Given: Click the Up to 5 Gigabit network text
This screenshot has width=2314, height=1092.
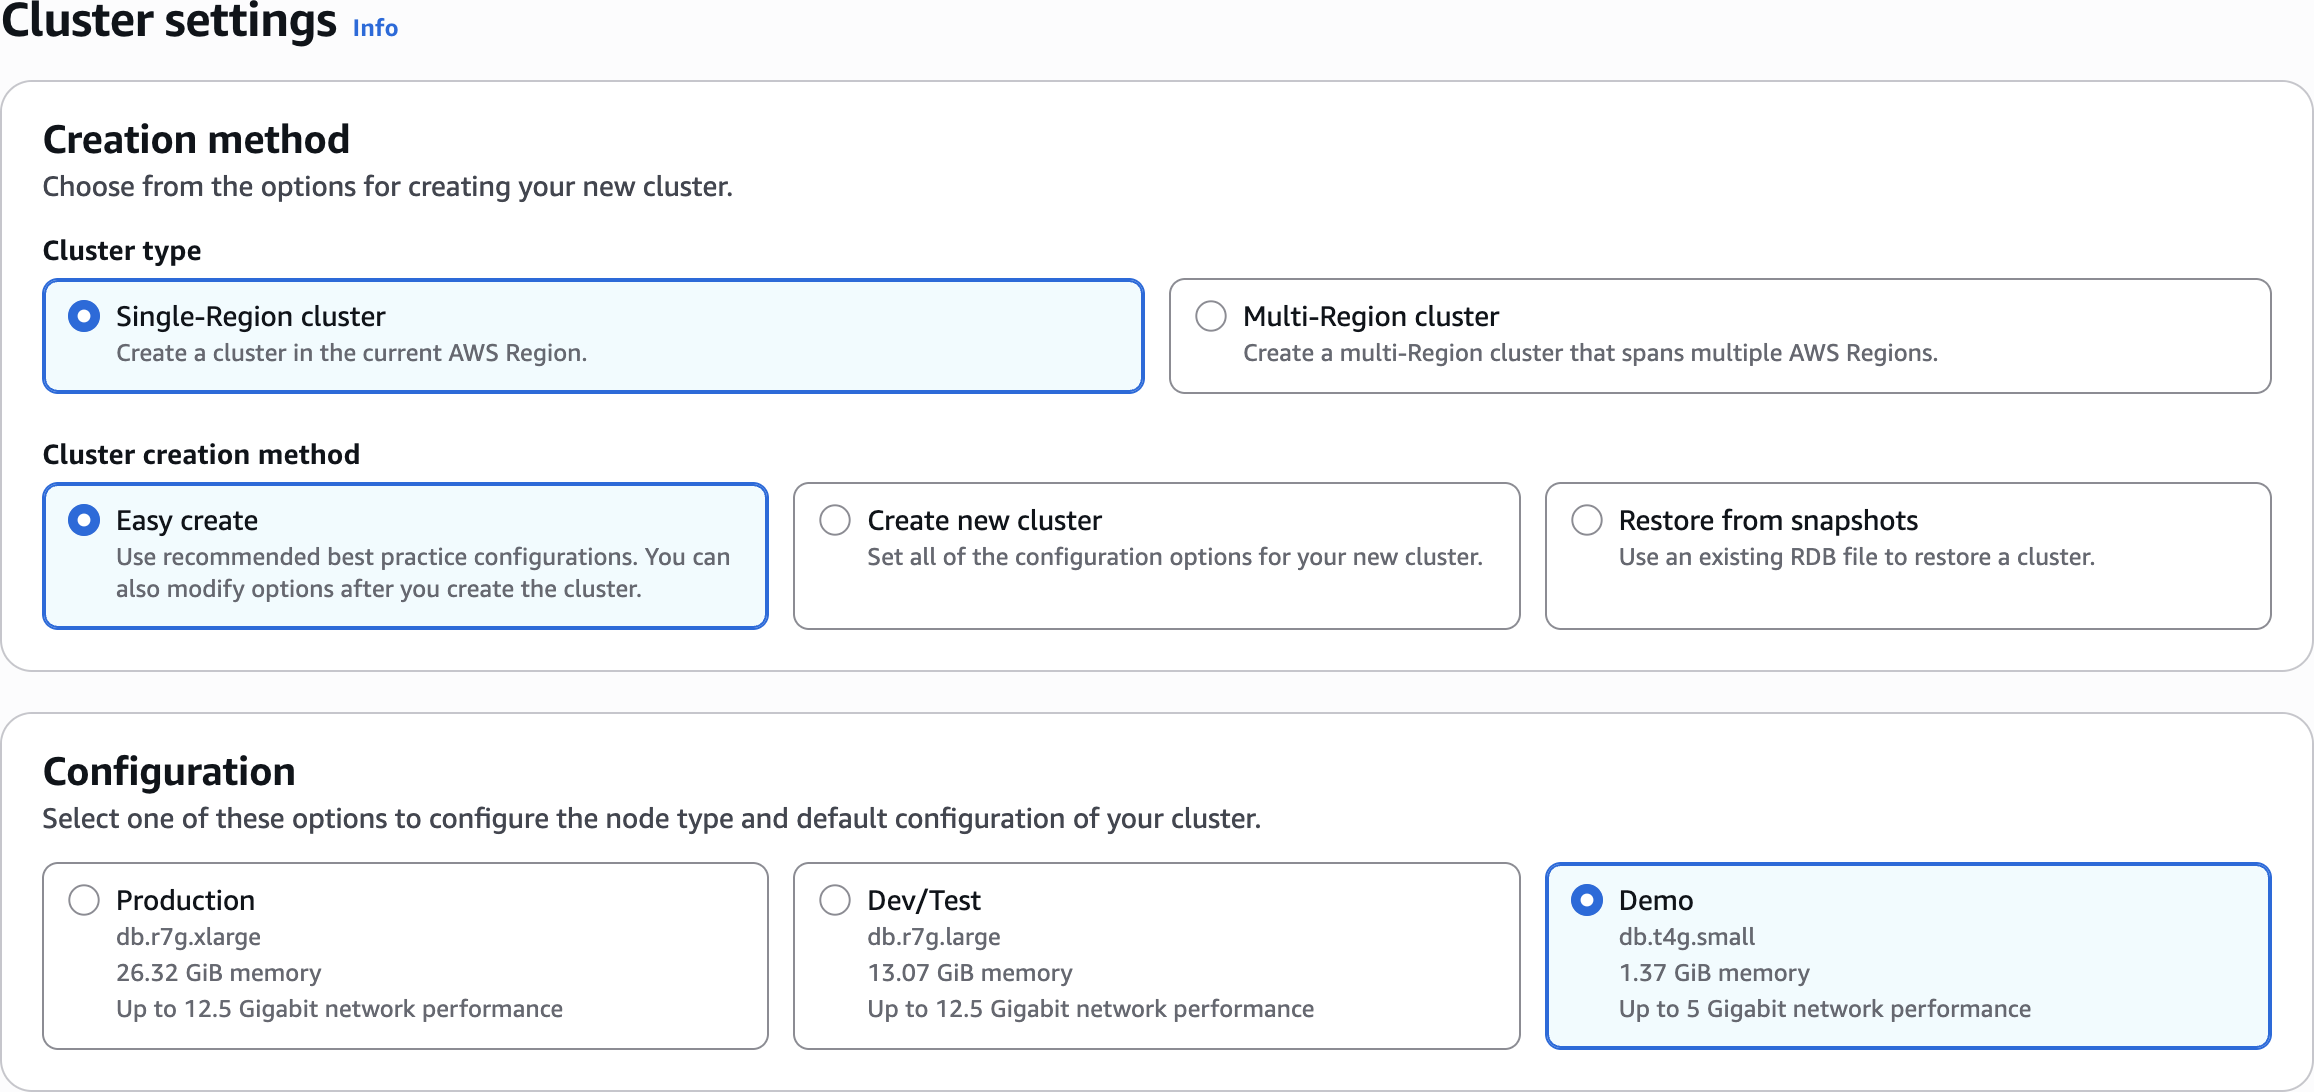Looking at the screenshot, I should pyautogui.click(x=1825, y=1009).
